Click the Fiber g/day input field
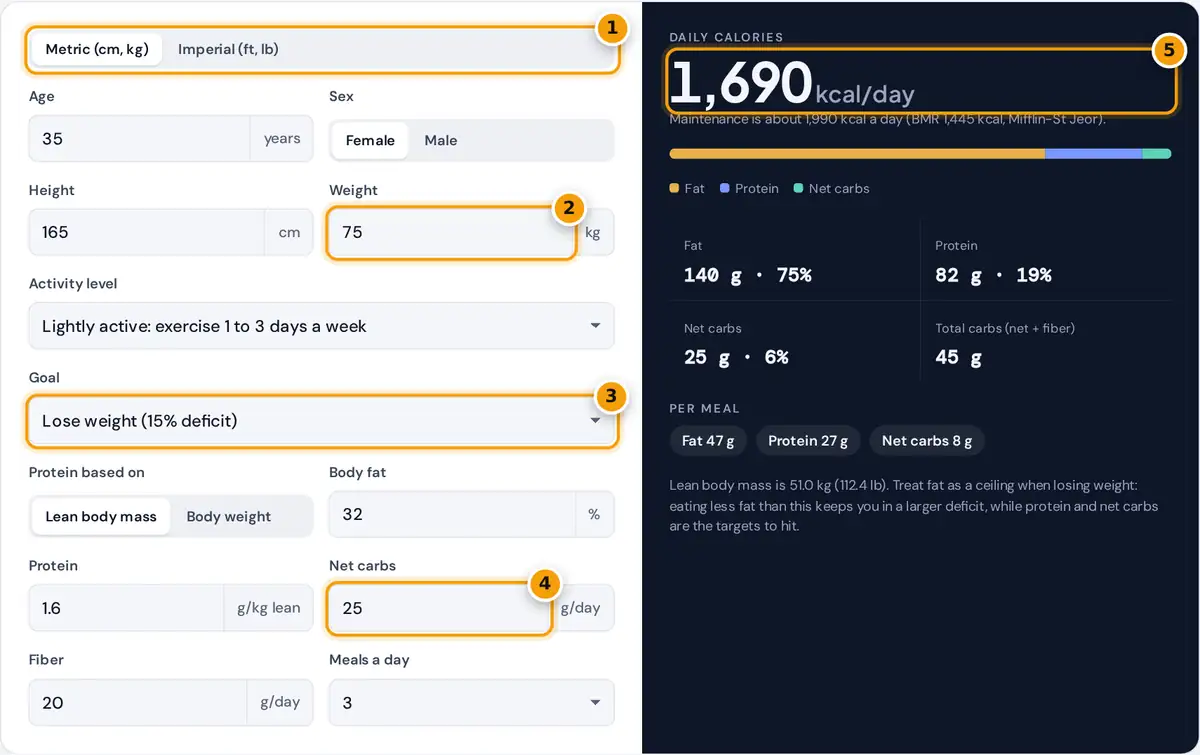 pyautogui.click(x=138, y=703)
